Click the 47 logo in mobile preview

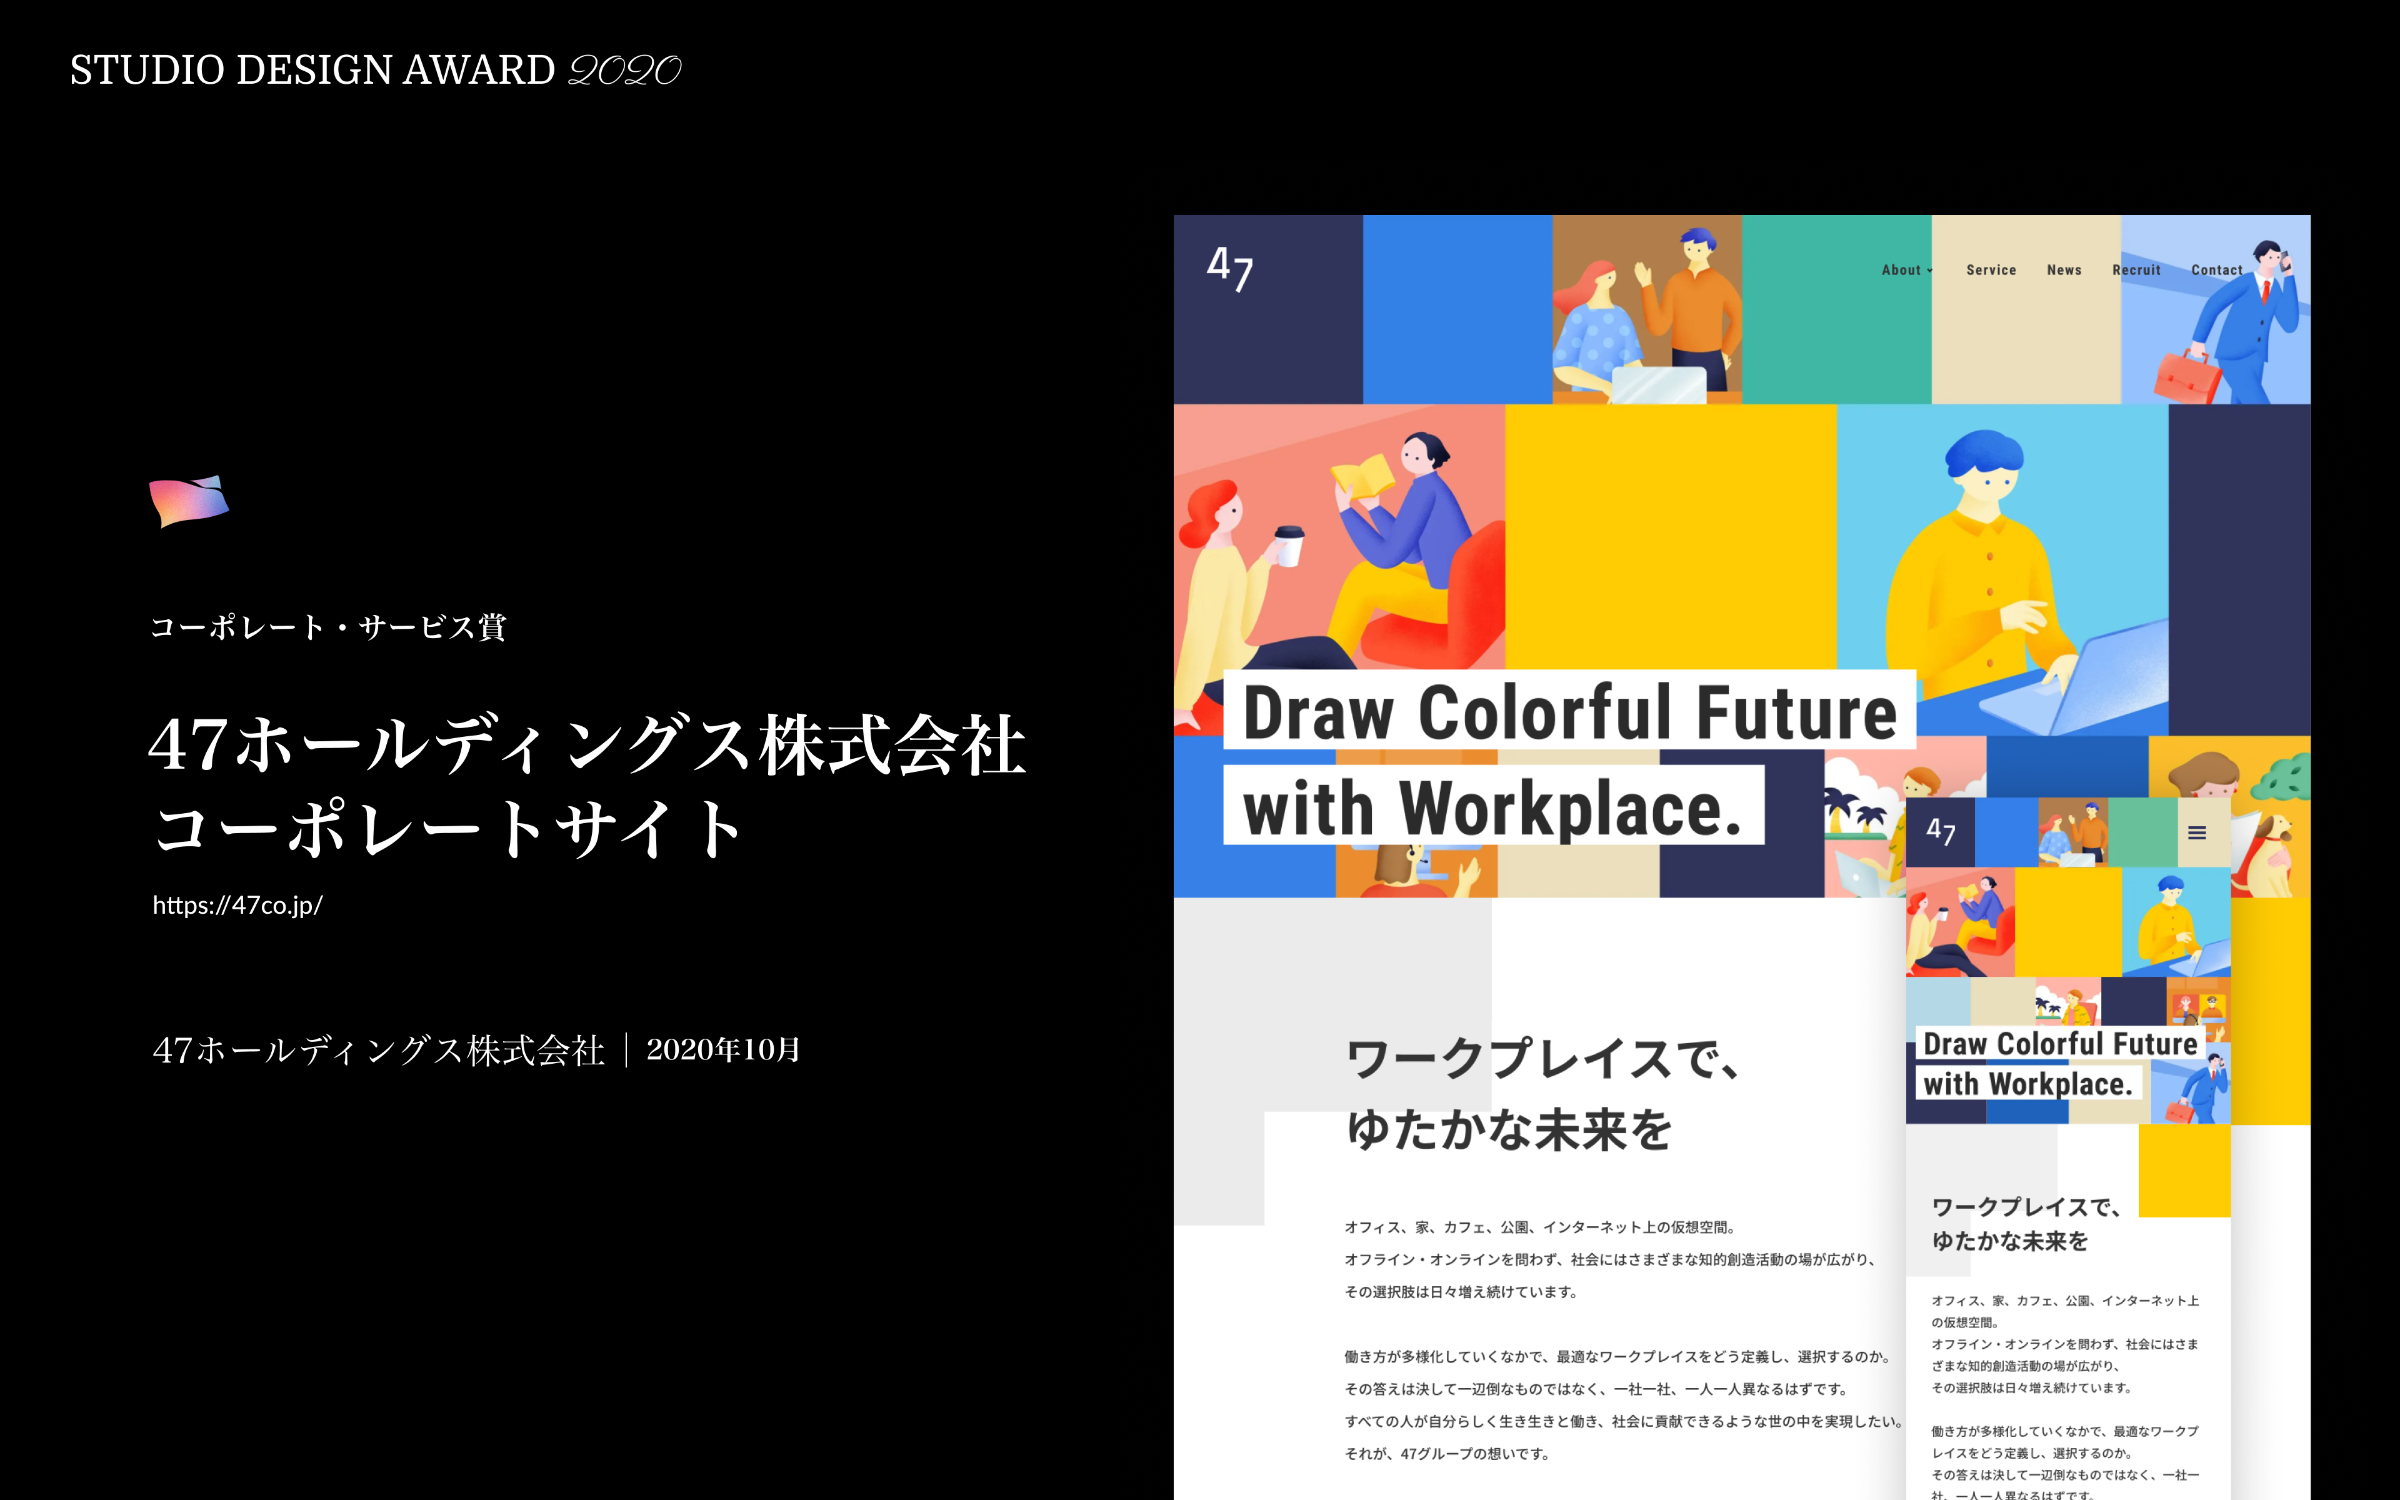(1941, 831)
